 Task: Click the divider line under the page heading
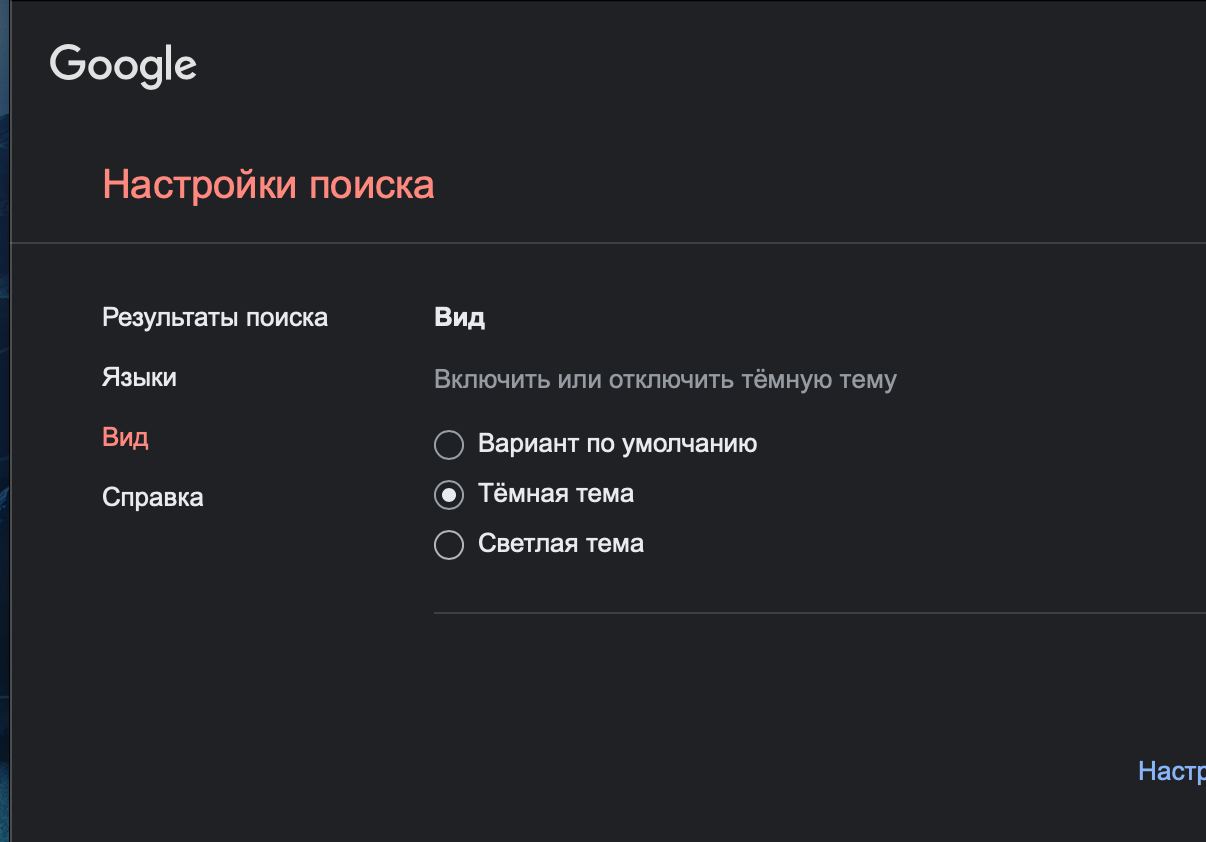click(600, 243)
